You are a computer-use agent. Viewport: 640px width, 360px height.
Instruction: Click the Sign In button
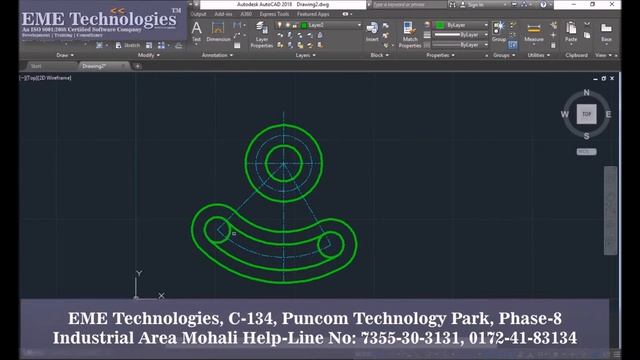475,4
